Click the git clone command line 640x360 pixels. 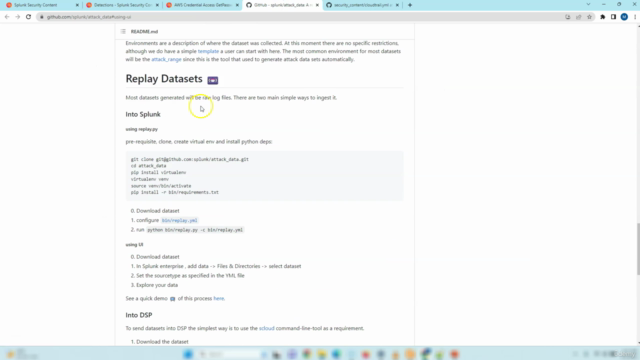pyautogui.click(x=190, y=160)
